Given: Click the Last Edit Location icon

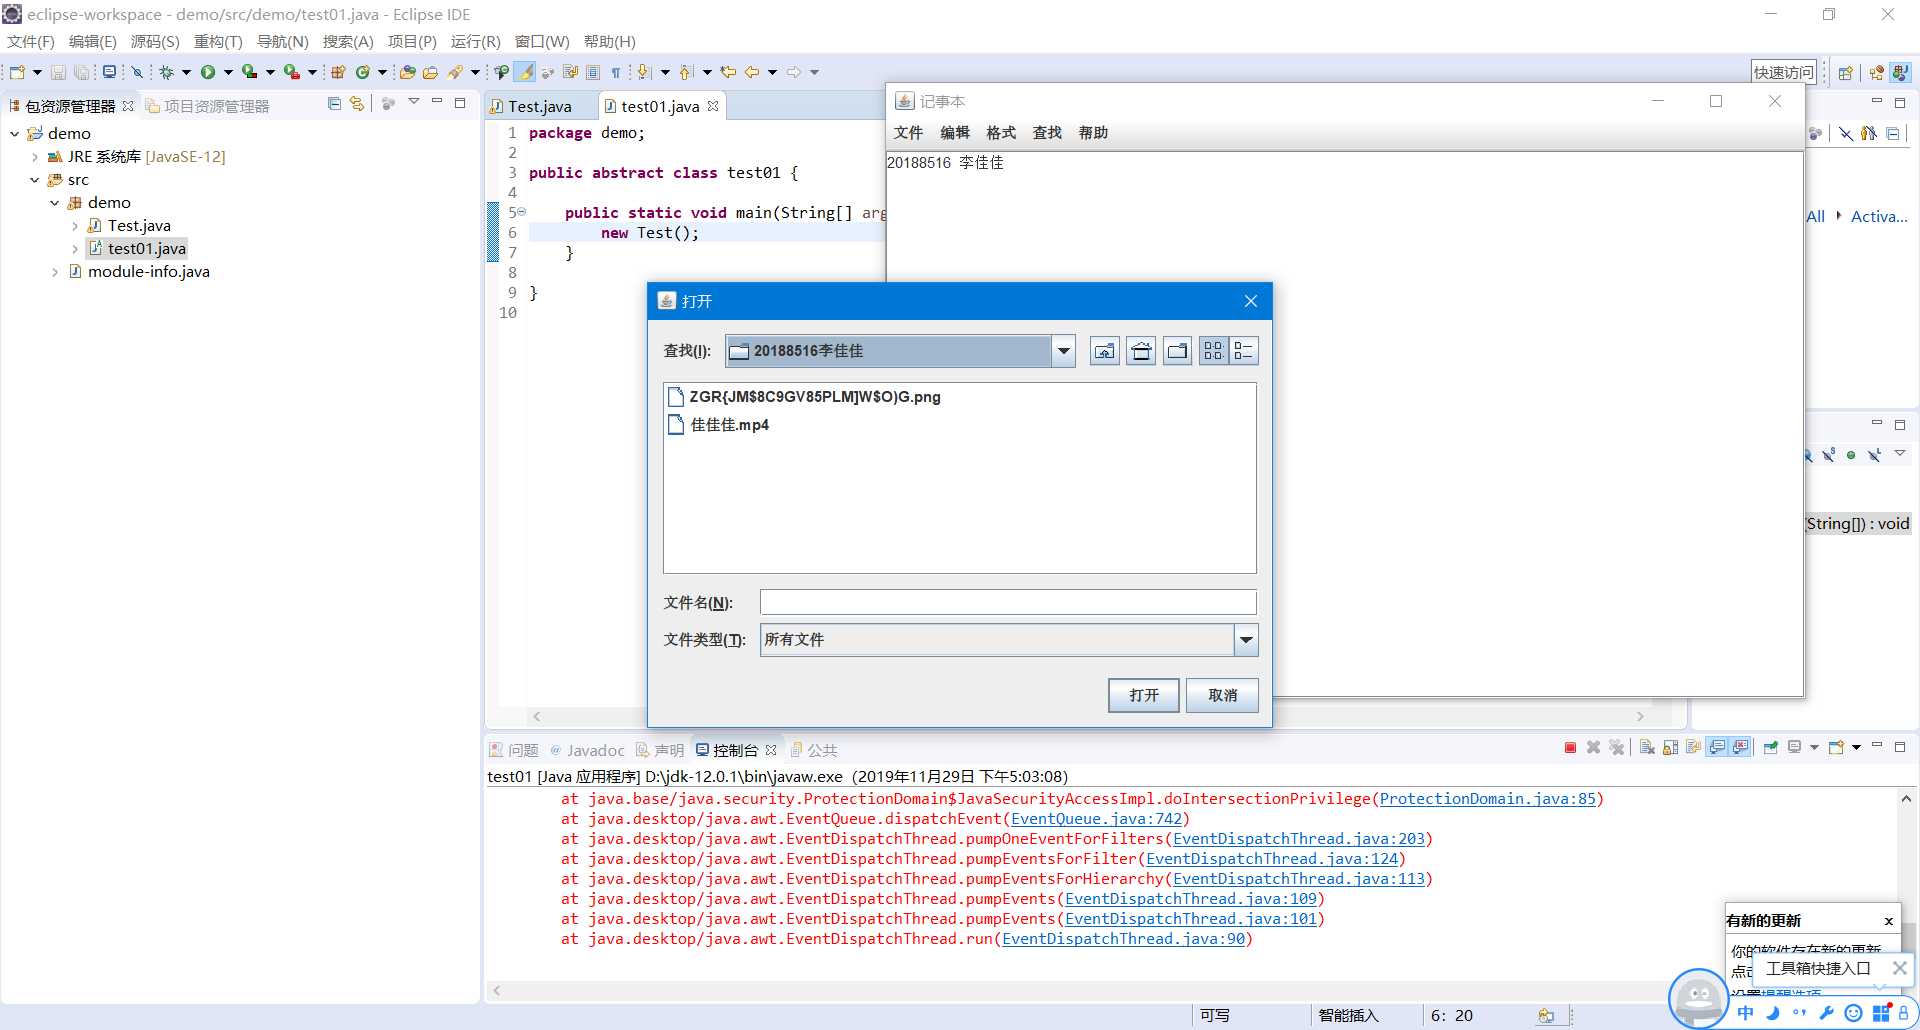Looking at the screenshot, I should 728,72.
